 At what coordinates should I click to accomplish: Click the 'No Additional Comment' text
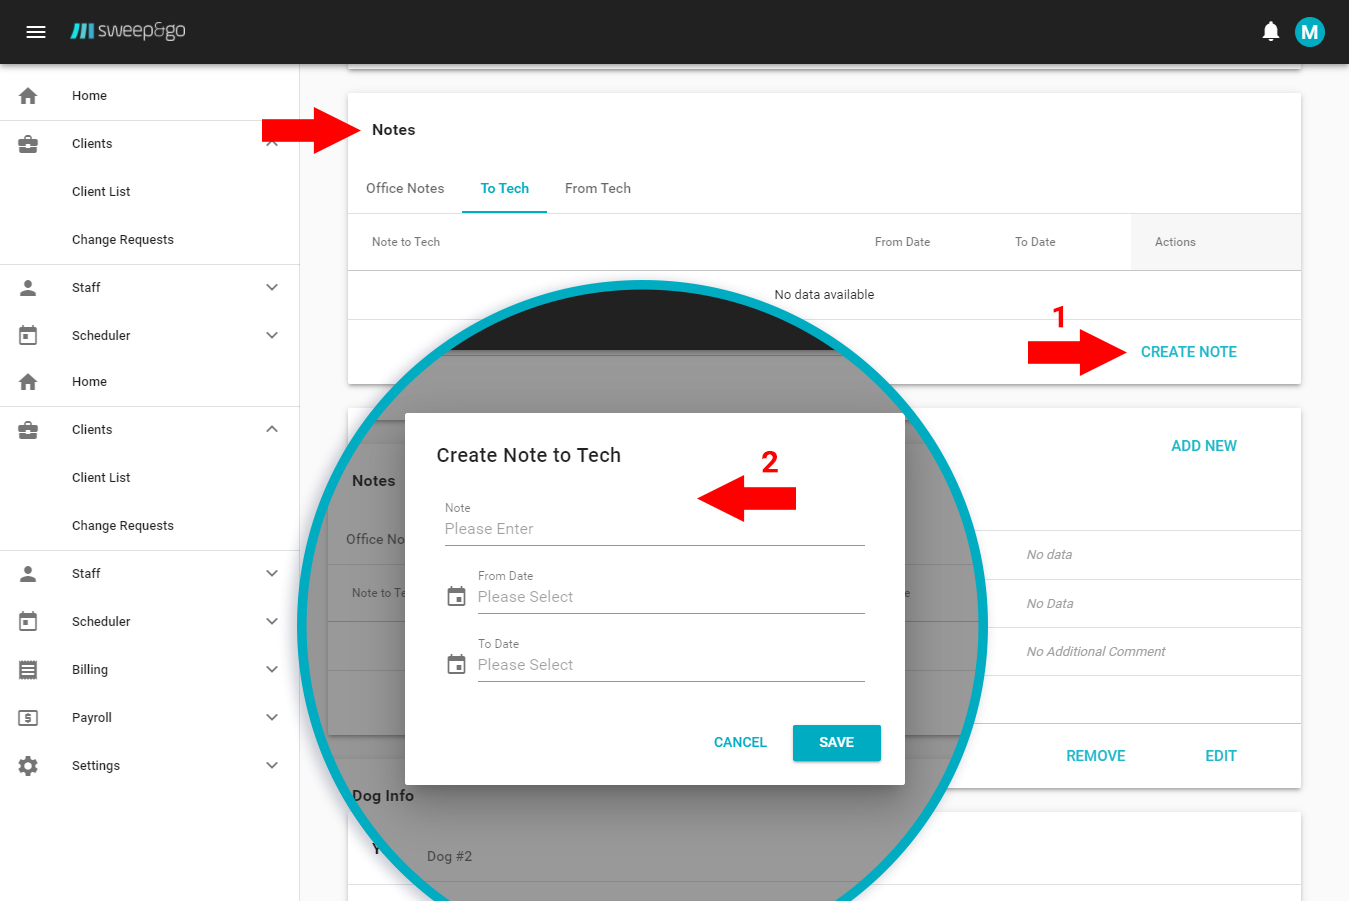[x=1096, y=652]
